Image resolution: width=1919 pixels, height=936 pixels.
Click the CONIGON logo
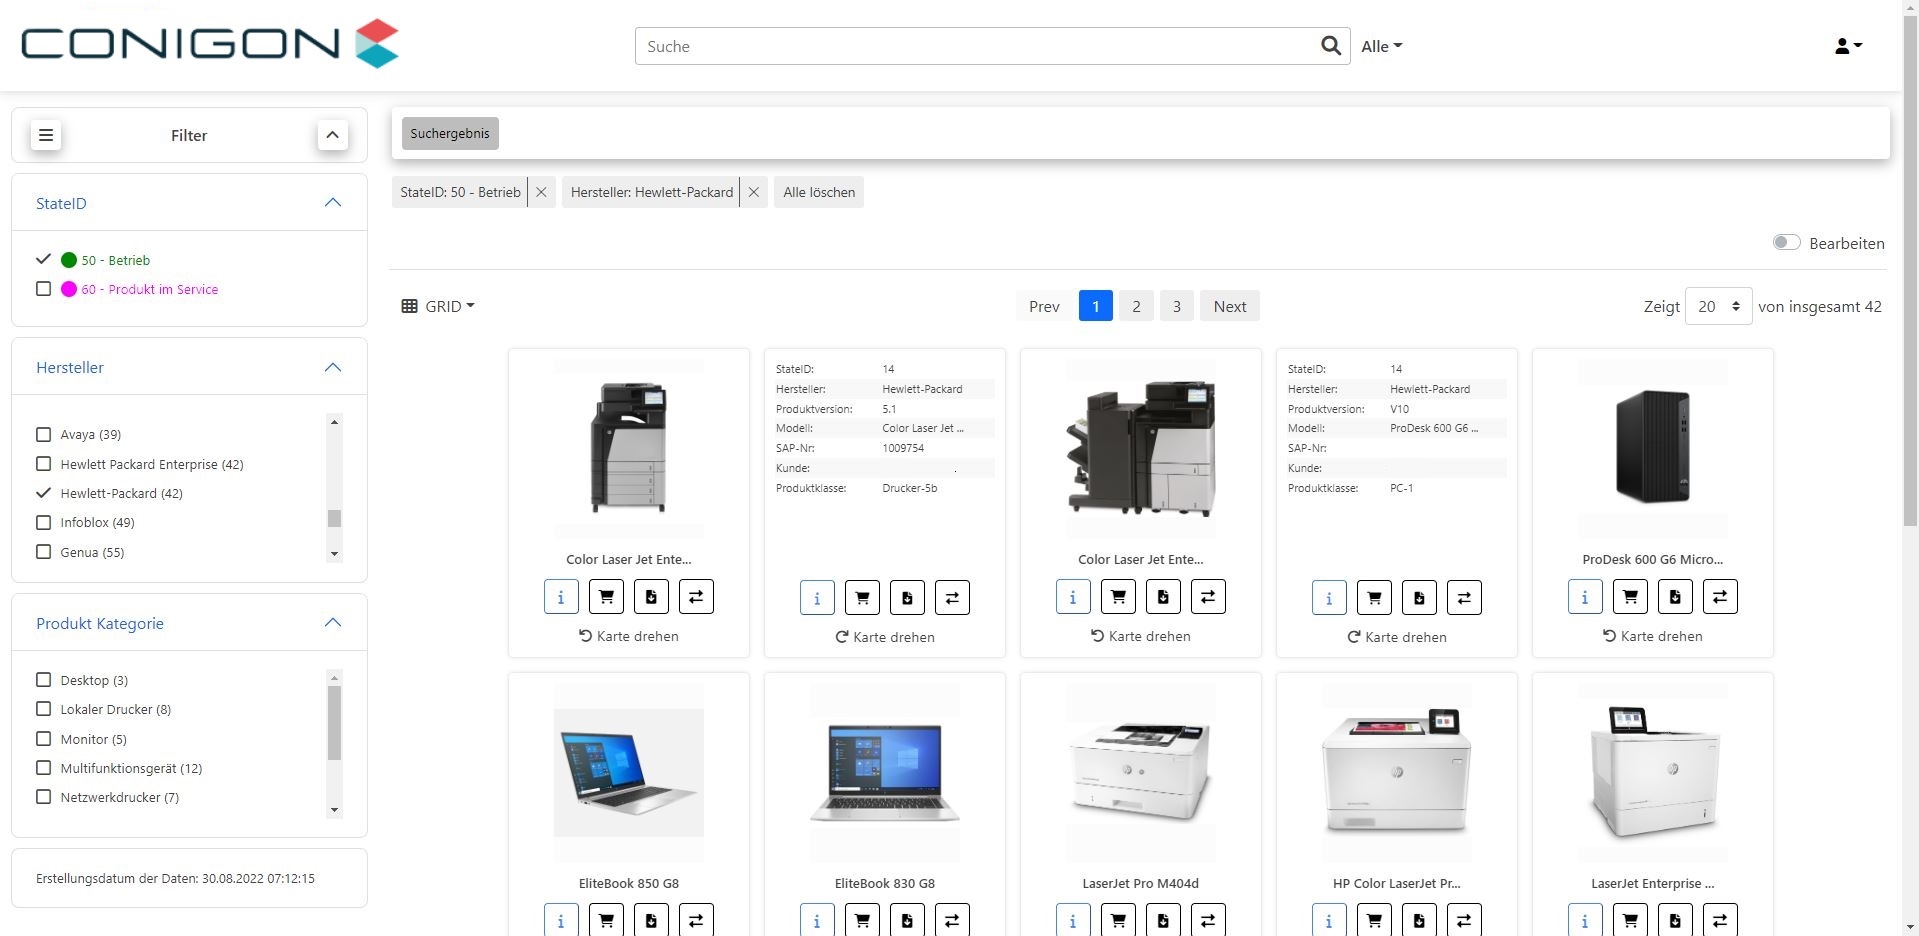(x=210, y=44)
